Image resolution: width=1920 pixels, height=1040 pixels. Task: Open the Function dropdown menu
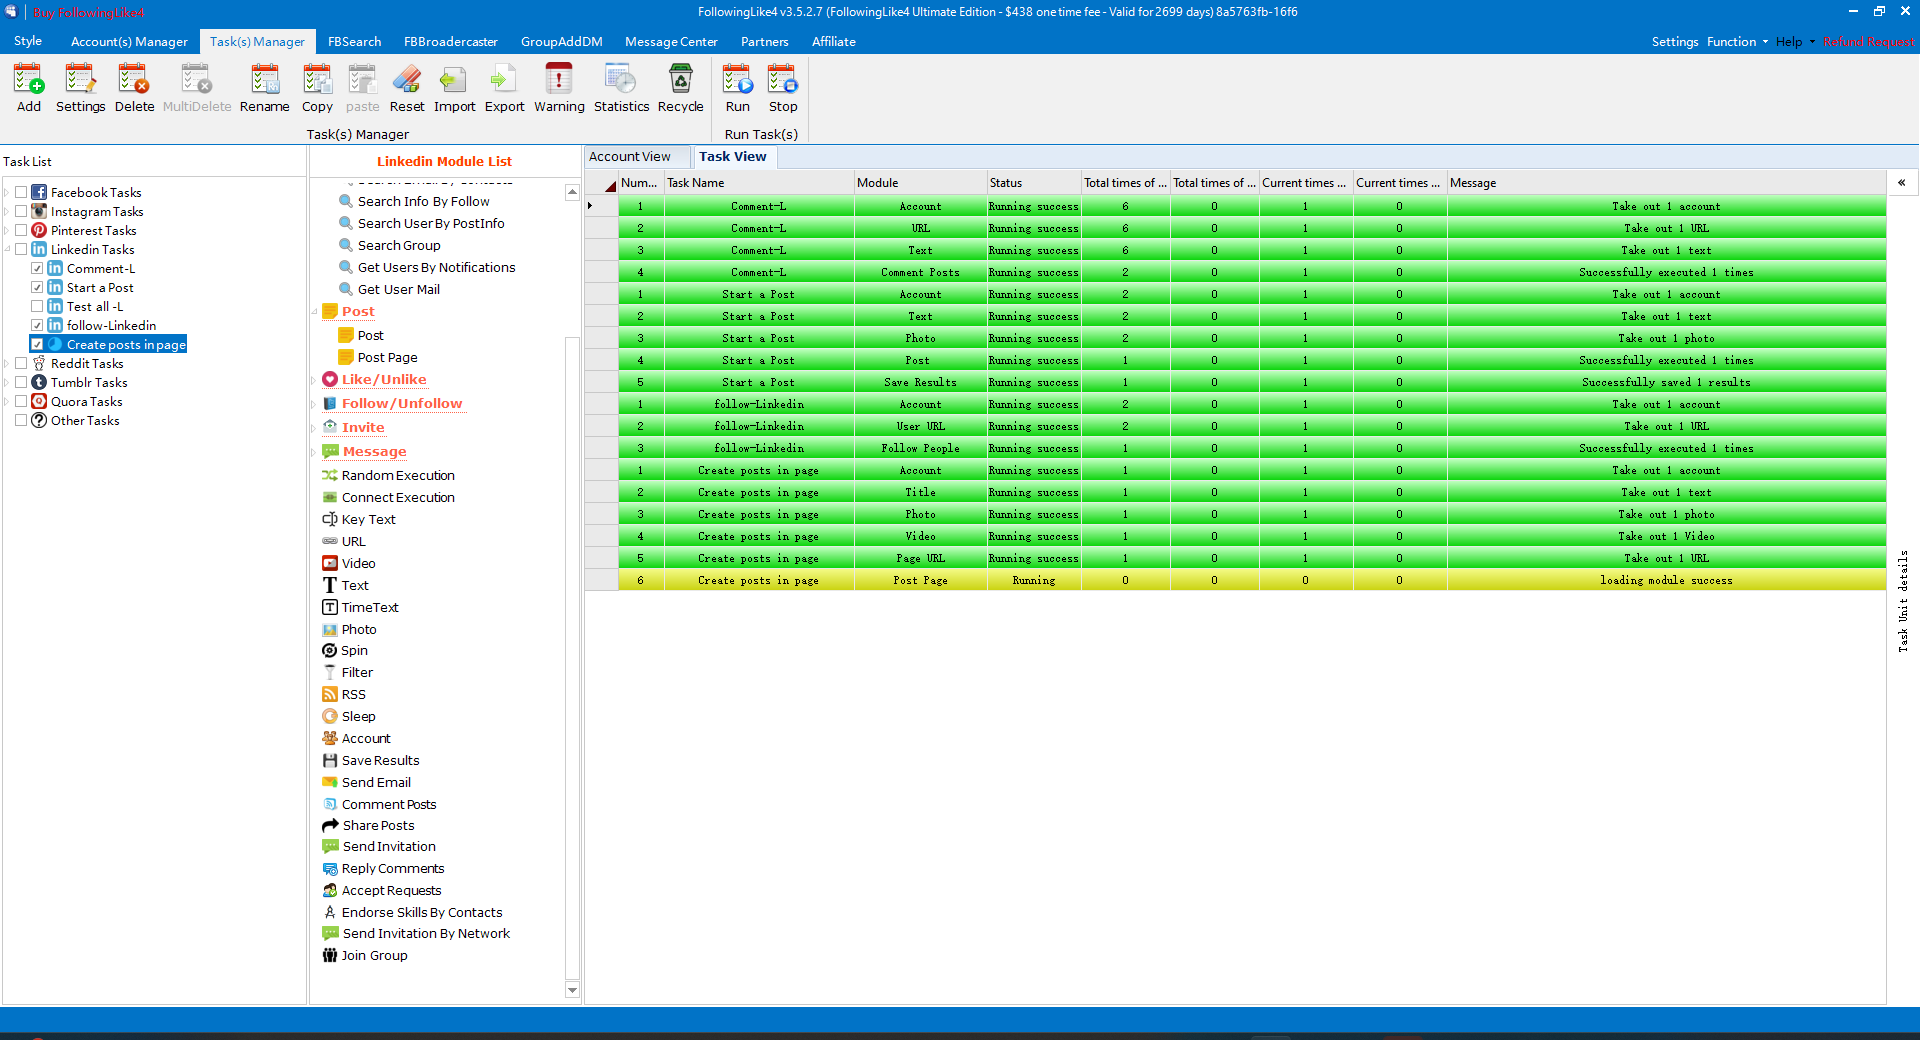(x=1737, y=41)
